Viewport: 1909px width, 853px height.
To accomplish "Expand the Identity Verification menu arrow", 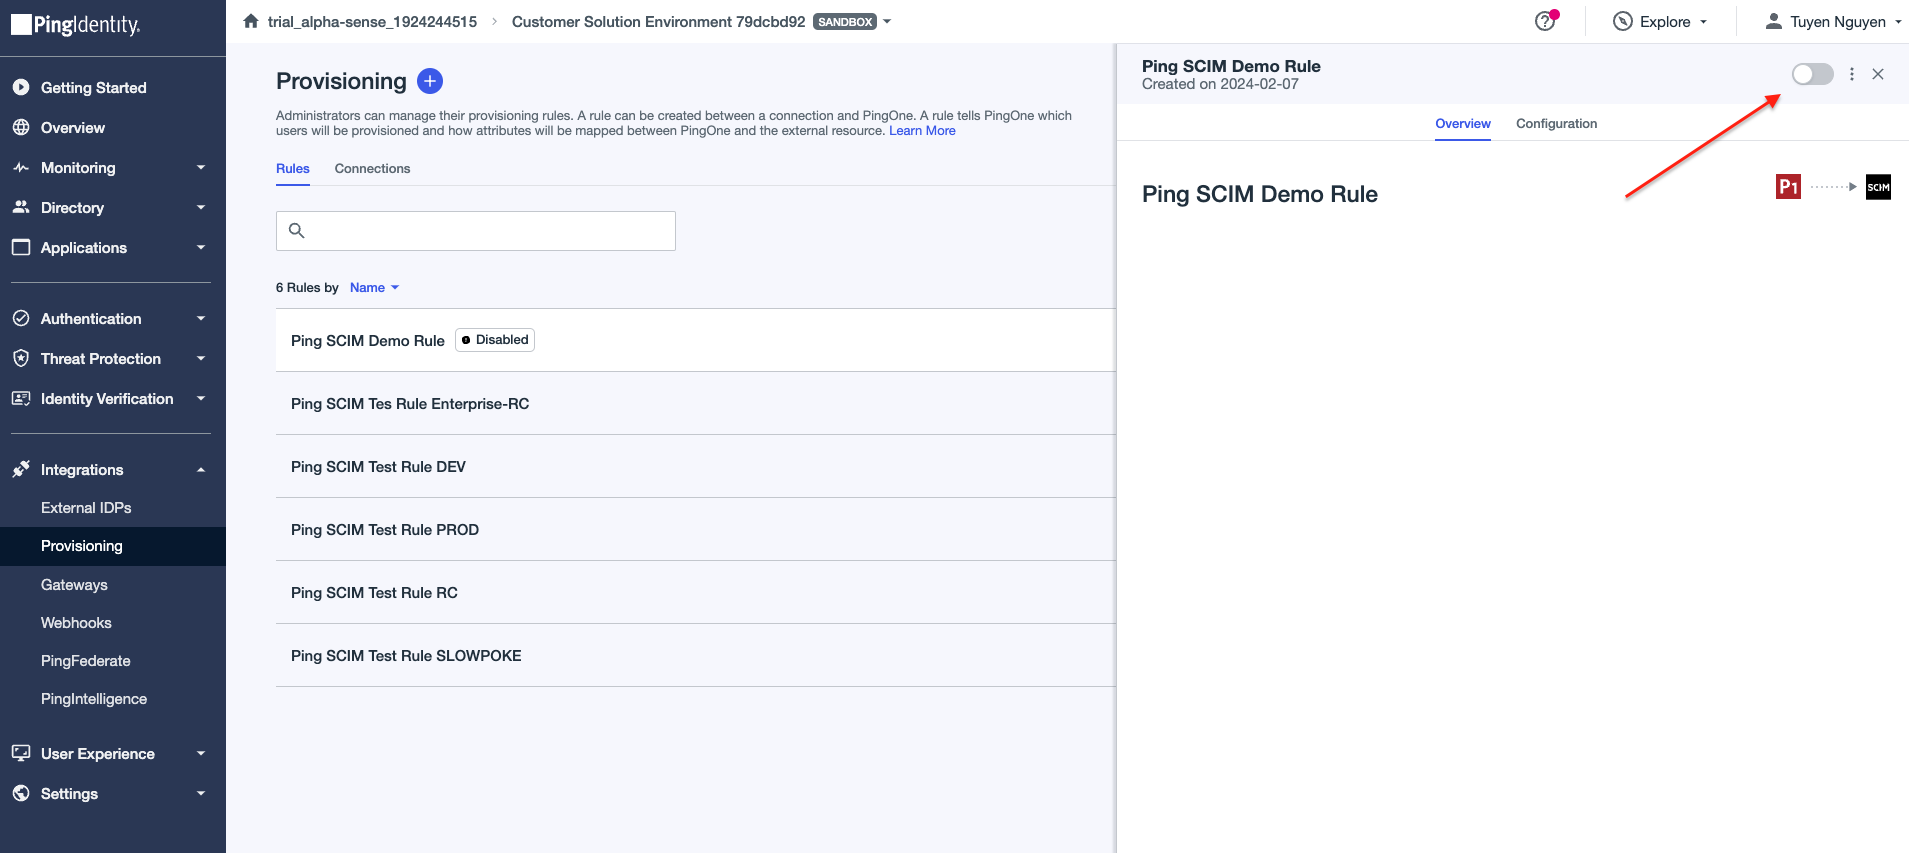I will point(201,399).
